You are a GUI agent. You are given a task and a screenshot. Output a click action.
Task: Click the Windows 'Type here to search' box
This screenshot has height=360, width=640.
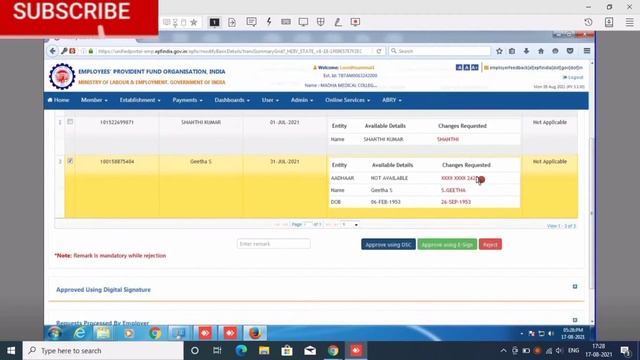(x=103, y=351)
